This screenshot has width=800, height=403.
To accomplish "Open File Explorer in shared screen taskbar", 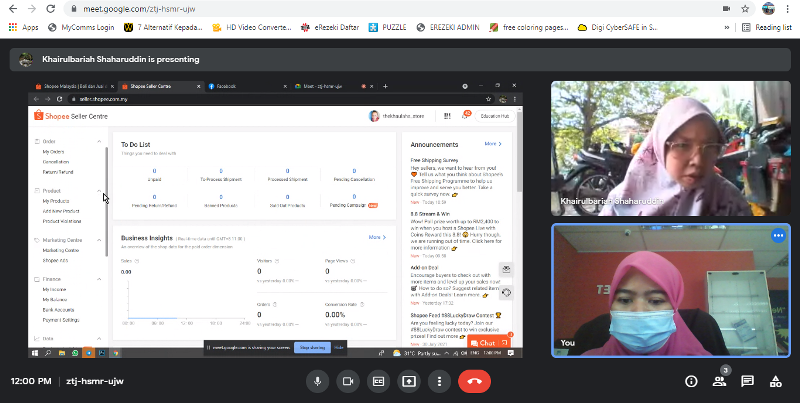I will 62,352.
